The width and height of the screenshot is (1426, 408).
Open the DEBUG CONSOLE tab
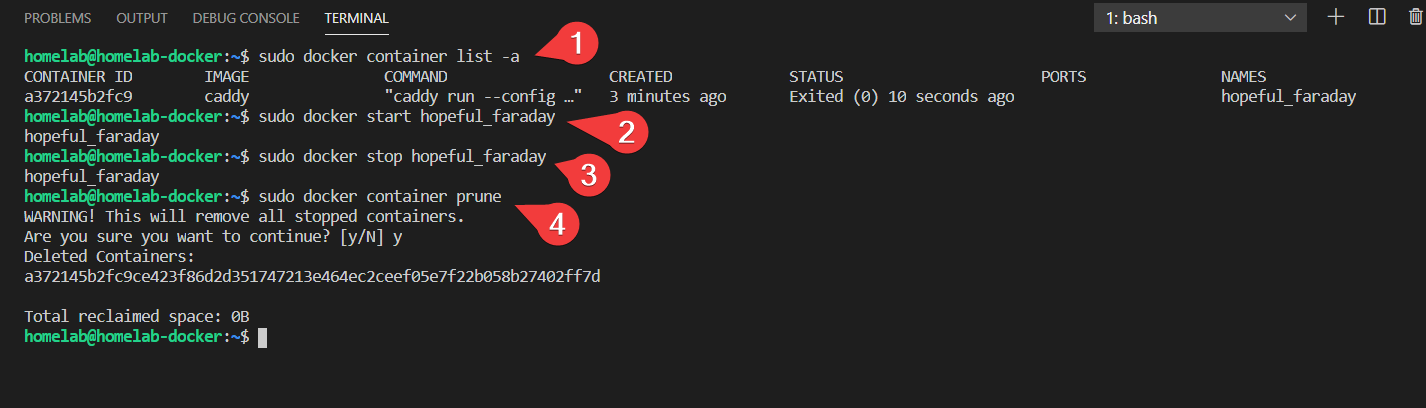point(246,18)
